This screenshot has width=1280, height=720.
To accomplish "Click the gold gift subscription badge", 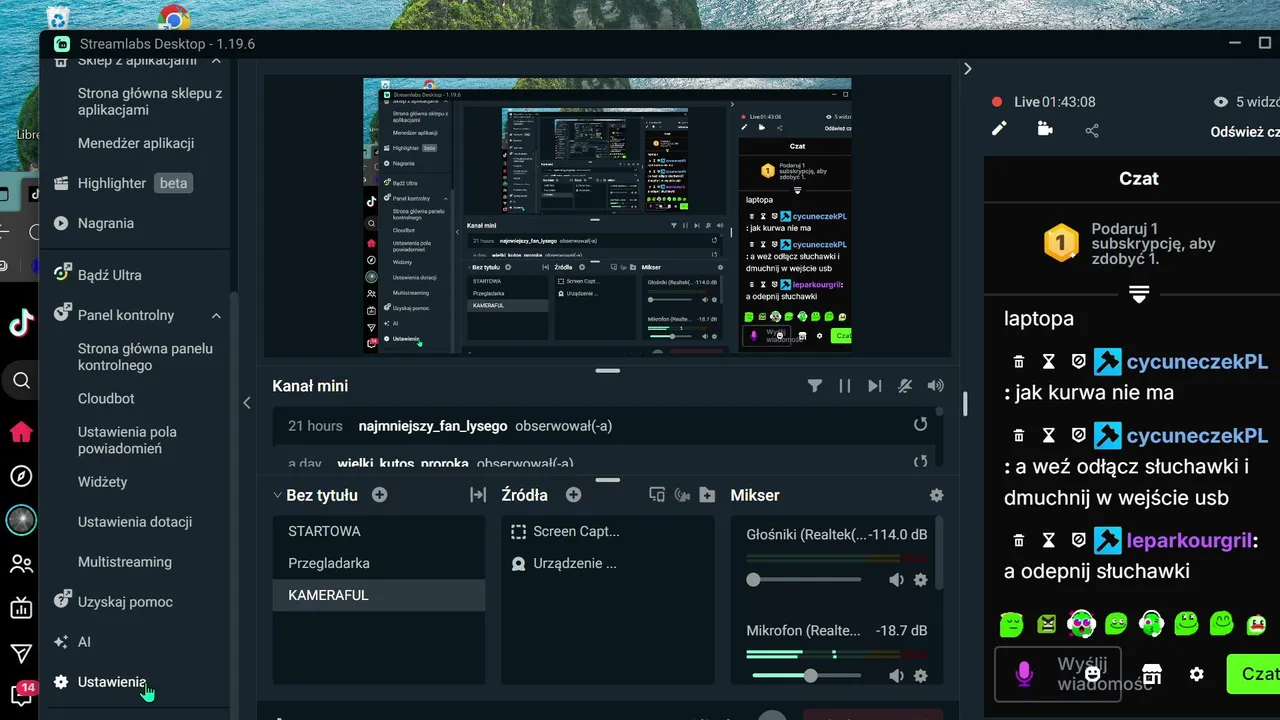I will [1061, 243].
